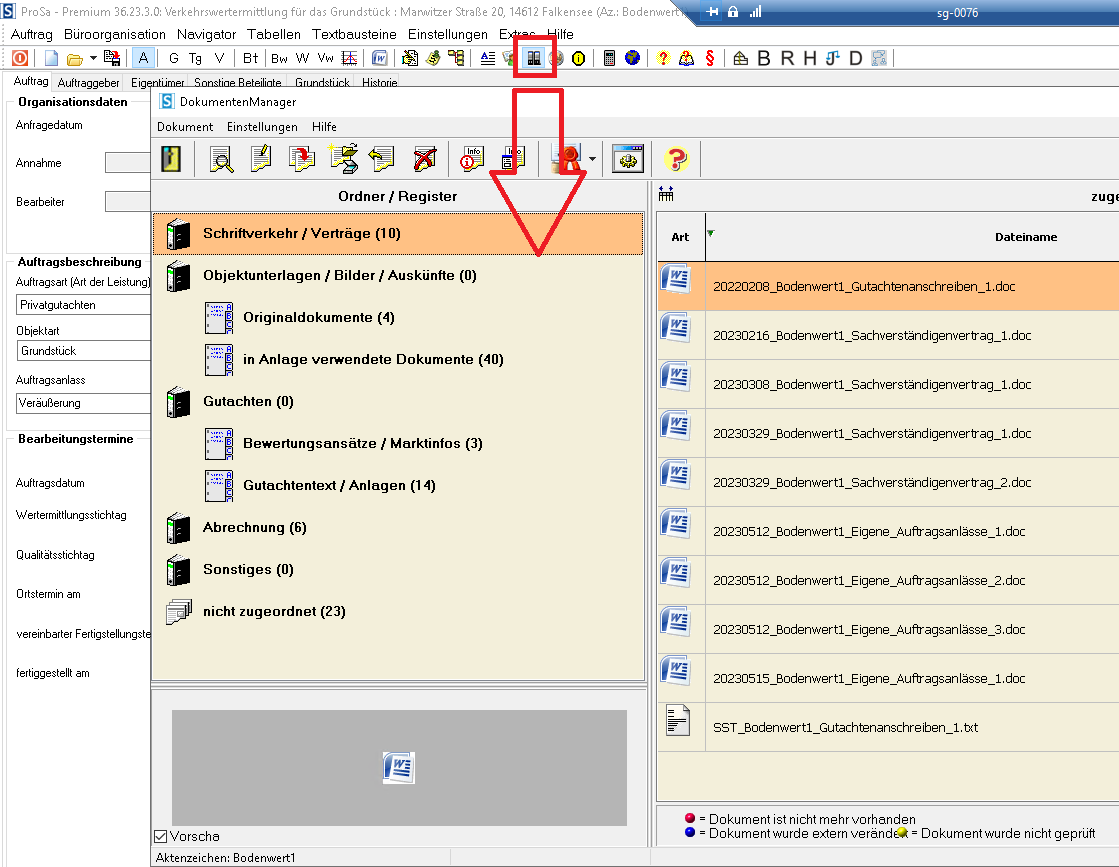Viewport: 1119px width, 867px height.
Task: Open the calculator icon
Action: [609, 58]
